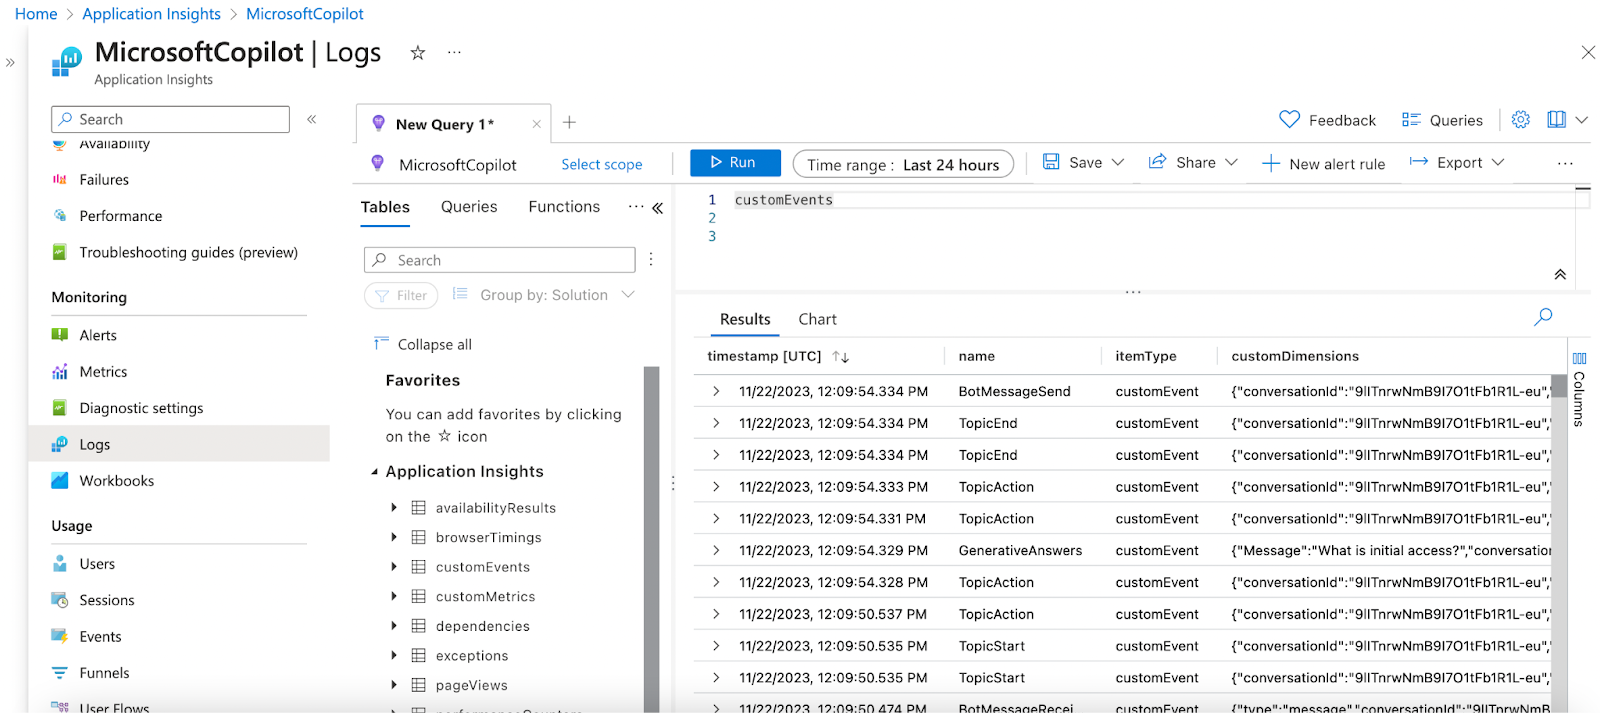Add a new query tab with plus
This screenshot has width=1600, height=713.
(x=569, y=122)
